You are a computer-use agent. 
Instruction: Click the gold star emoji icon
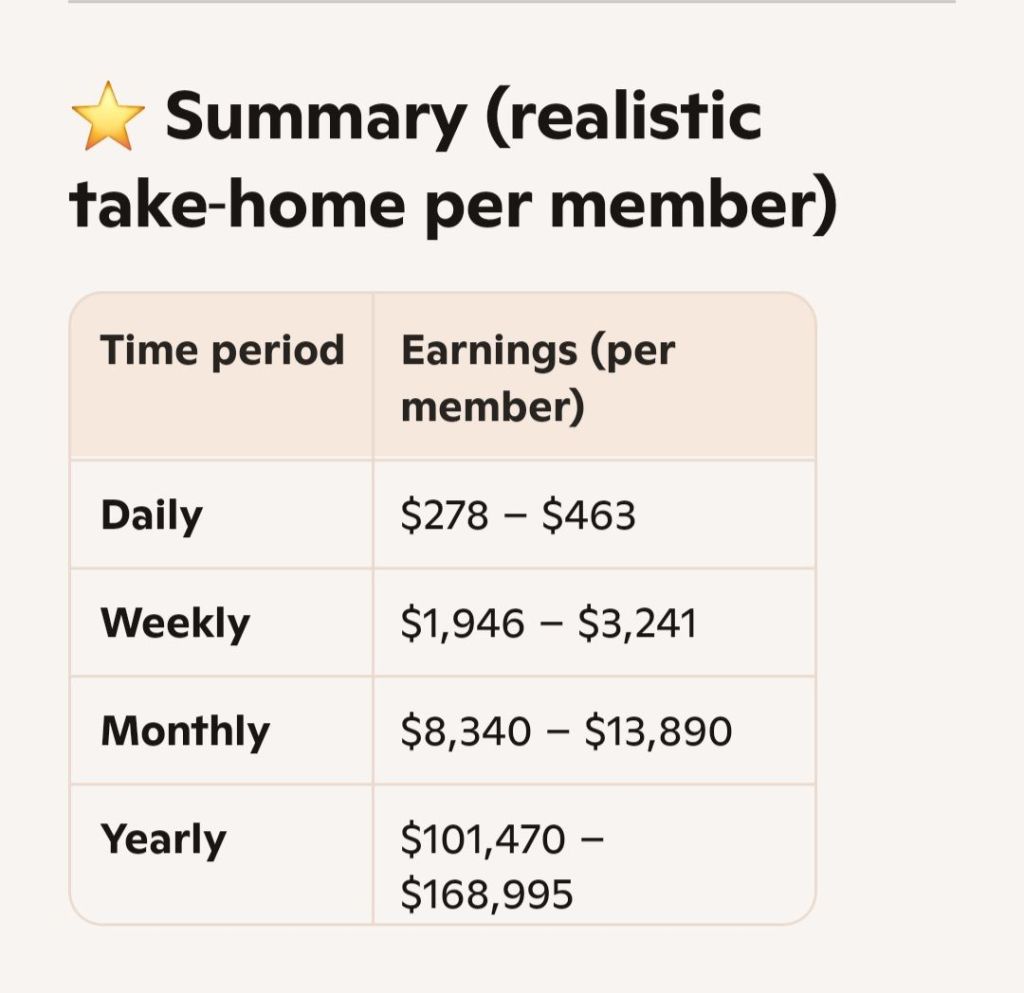pos(108,116)
